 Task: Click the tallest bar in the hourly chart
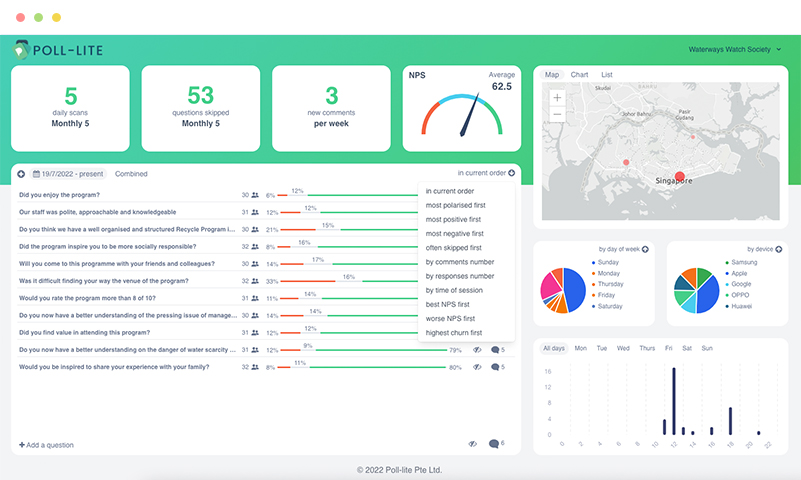pos(674,401)
